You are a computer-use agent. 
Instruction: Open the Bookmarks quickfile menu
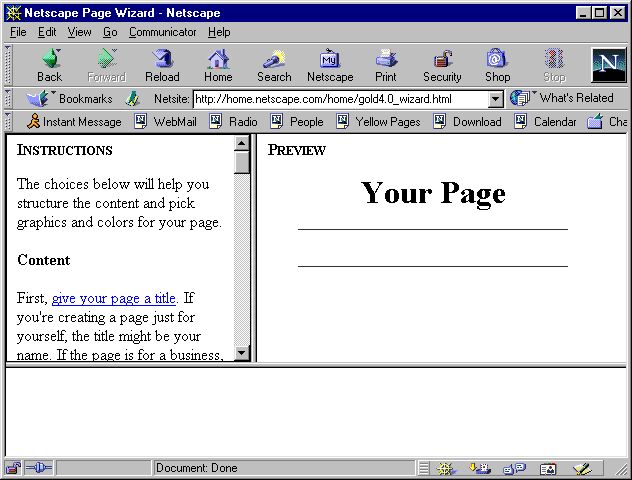tap(69, 98)
